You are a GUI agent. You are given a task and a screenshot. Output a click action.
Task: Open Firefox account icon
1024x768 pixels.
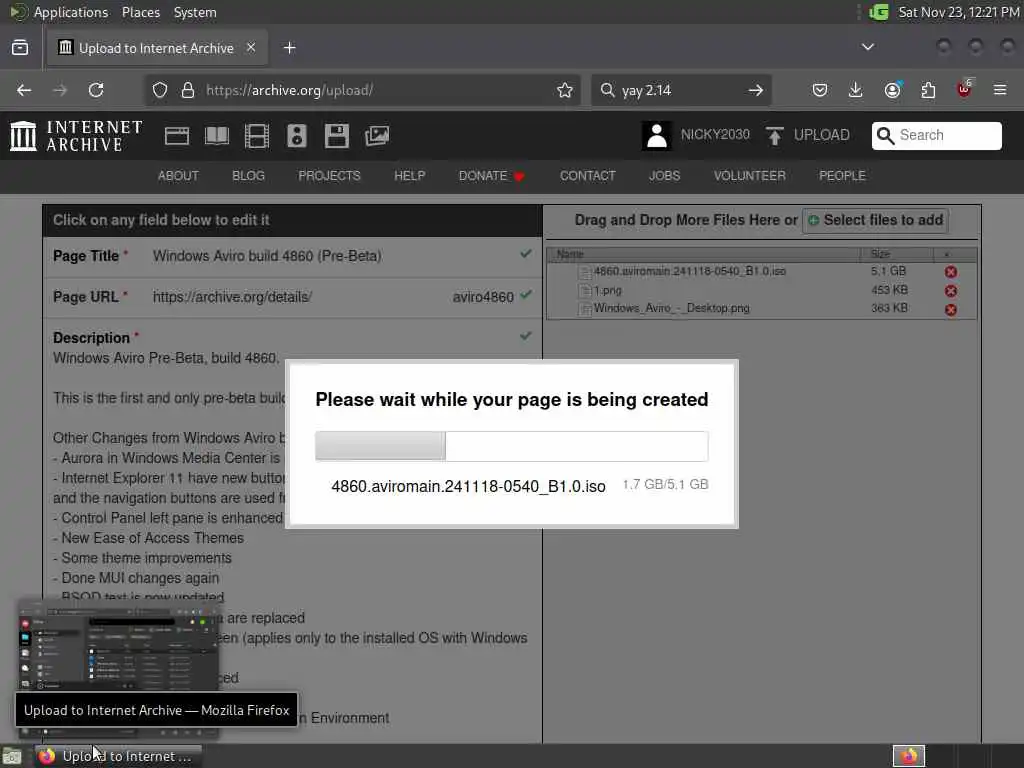click(892, 90)
